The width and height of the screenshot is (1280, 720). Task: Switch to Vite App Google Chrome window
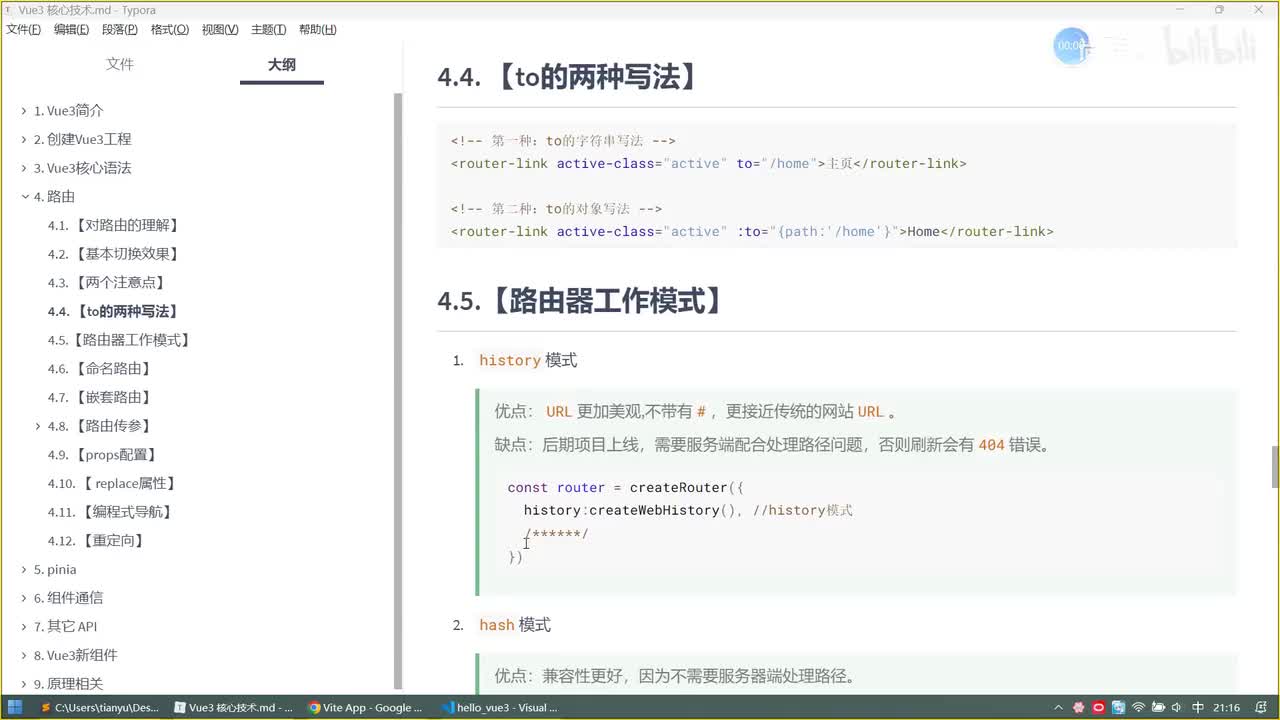tap(366, 707)
